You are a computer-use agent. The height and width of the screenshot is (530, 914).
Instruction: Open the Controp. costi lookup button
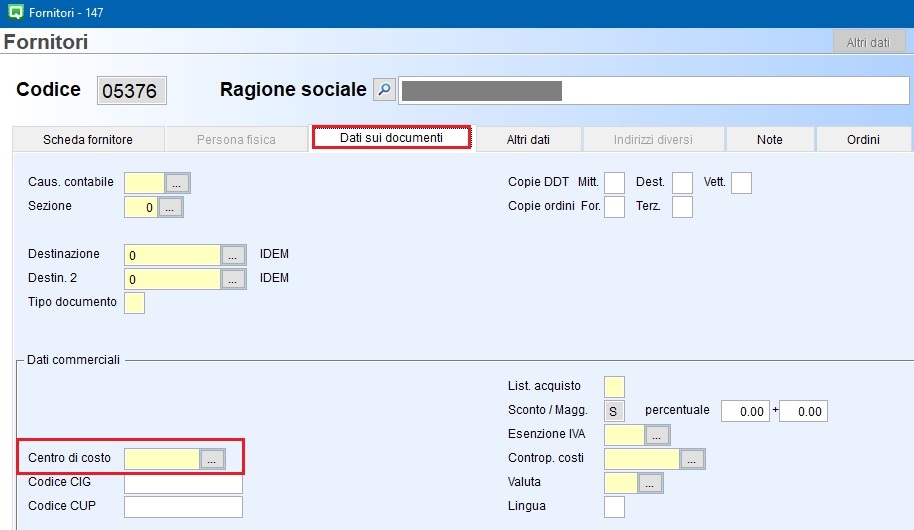[692, 459]
